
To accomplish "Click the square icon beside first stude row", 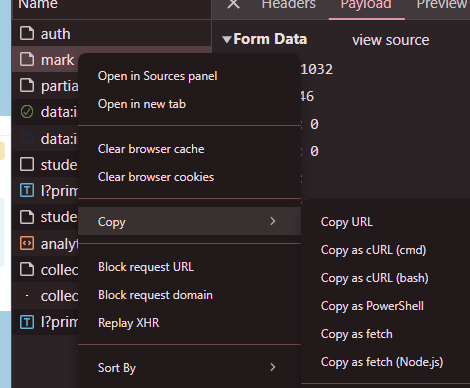I will (27, 164).
